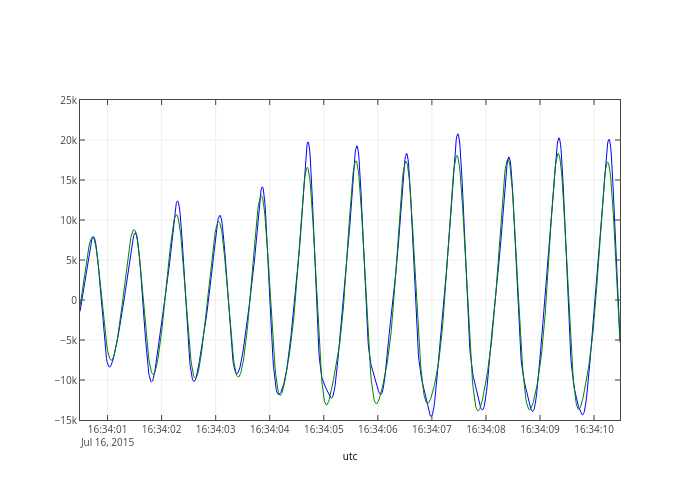Click the 10k y-axis tick label
The image size is (700, 500).
tap(66, 220)
